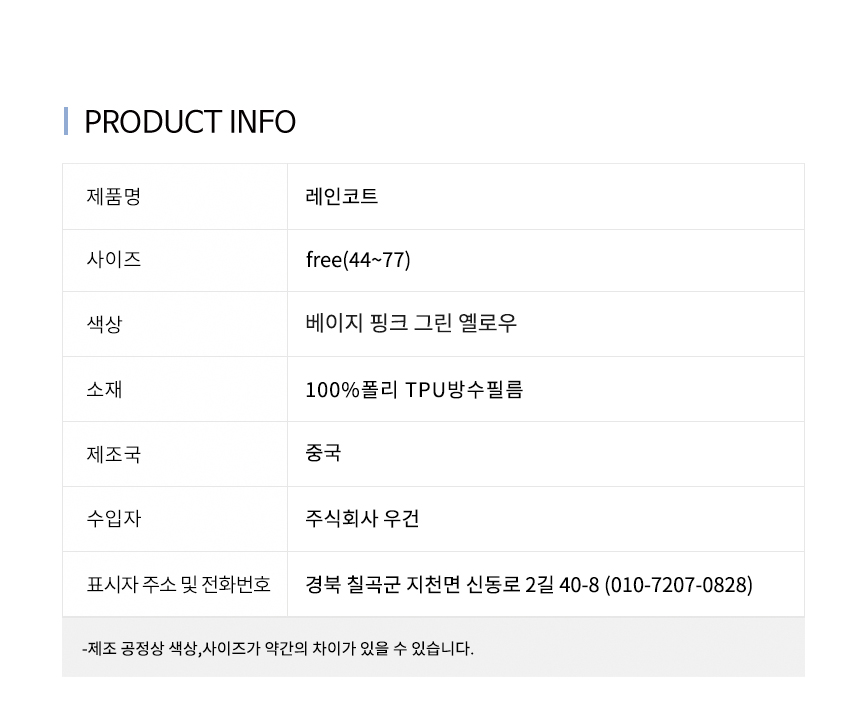Click the free(44~77) size value
Screen dimensions: 860x705
tap(358, 261)
